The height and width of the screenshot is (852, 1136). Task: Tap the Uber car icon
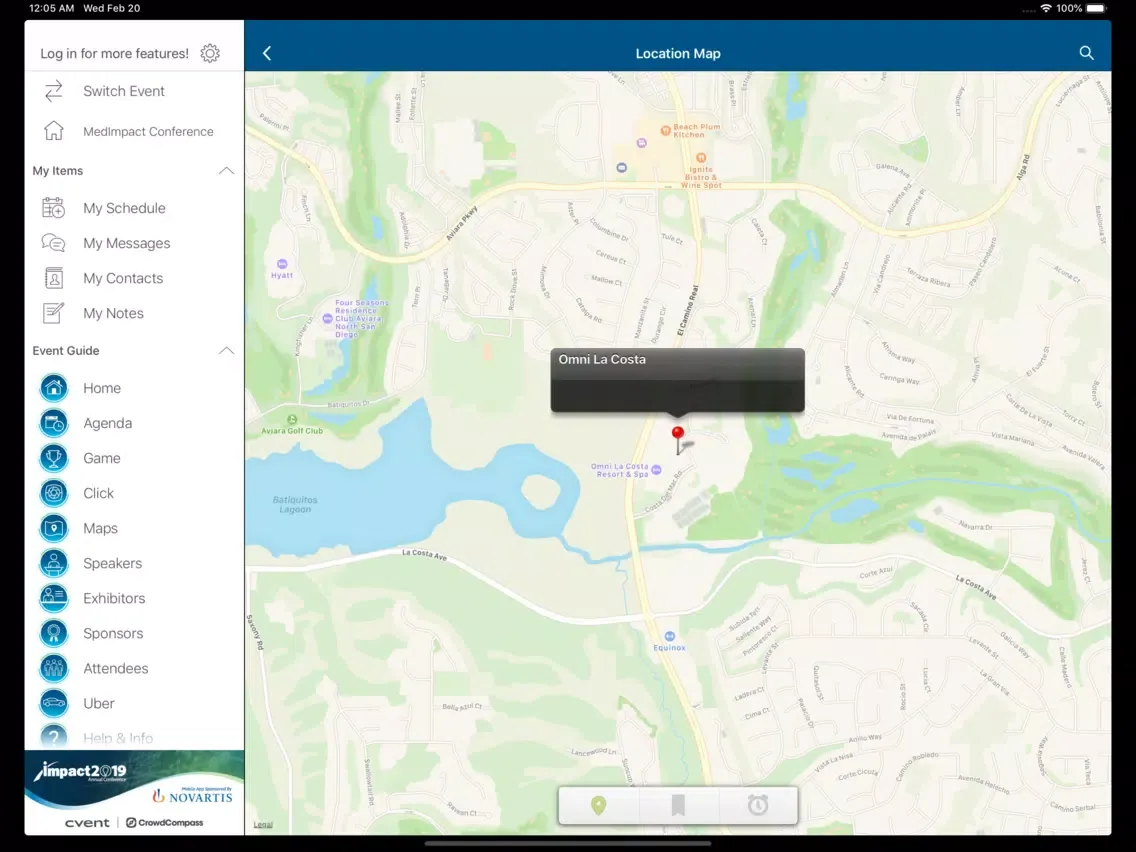(x=54, y=703)
